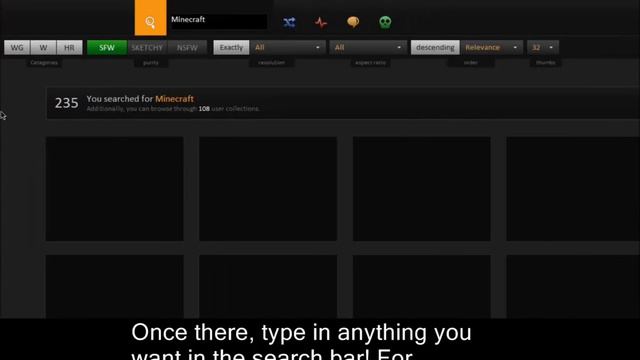Viewport: 640px width, 360px height.
Task: Open the aspect ratio All dropdown
Action: (x=368, y=47)
